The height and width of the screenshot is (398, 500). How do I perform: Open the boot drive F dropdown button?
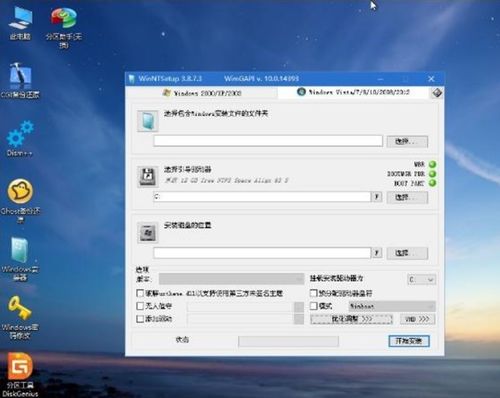tap(377, 197)
